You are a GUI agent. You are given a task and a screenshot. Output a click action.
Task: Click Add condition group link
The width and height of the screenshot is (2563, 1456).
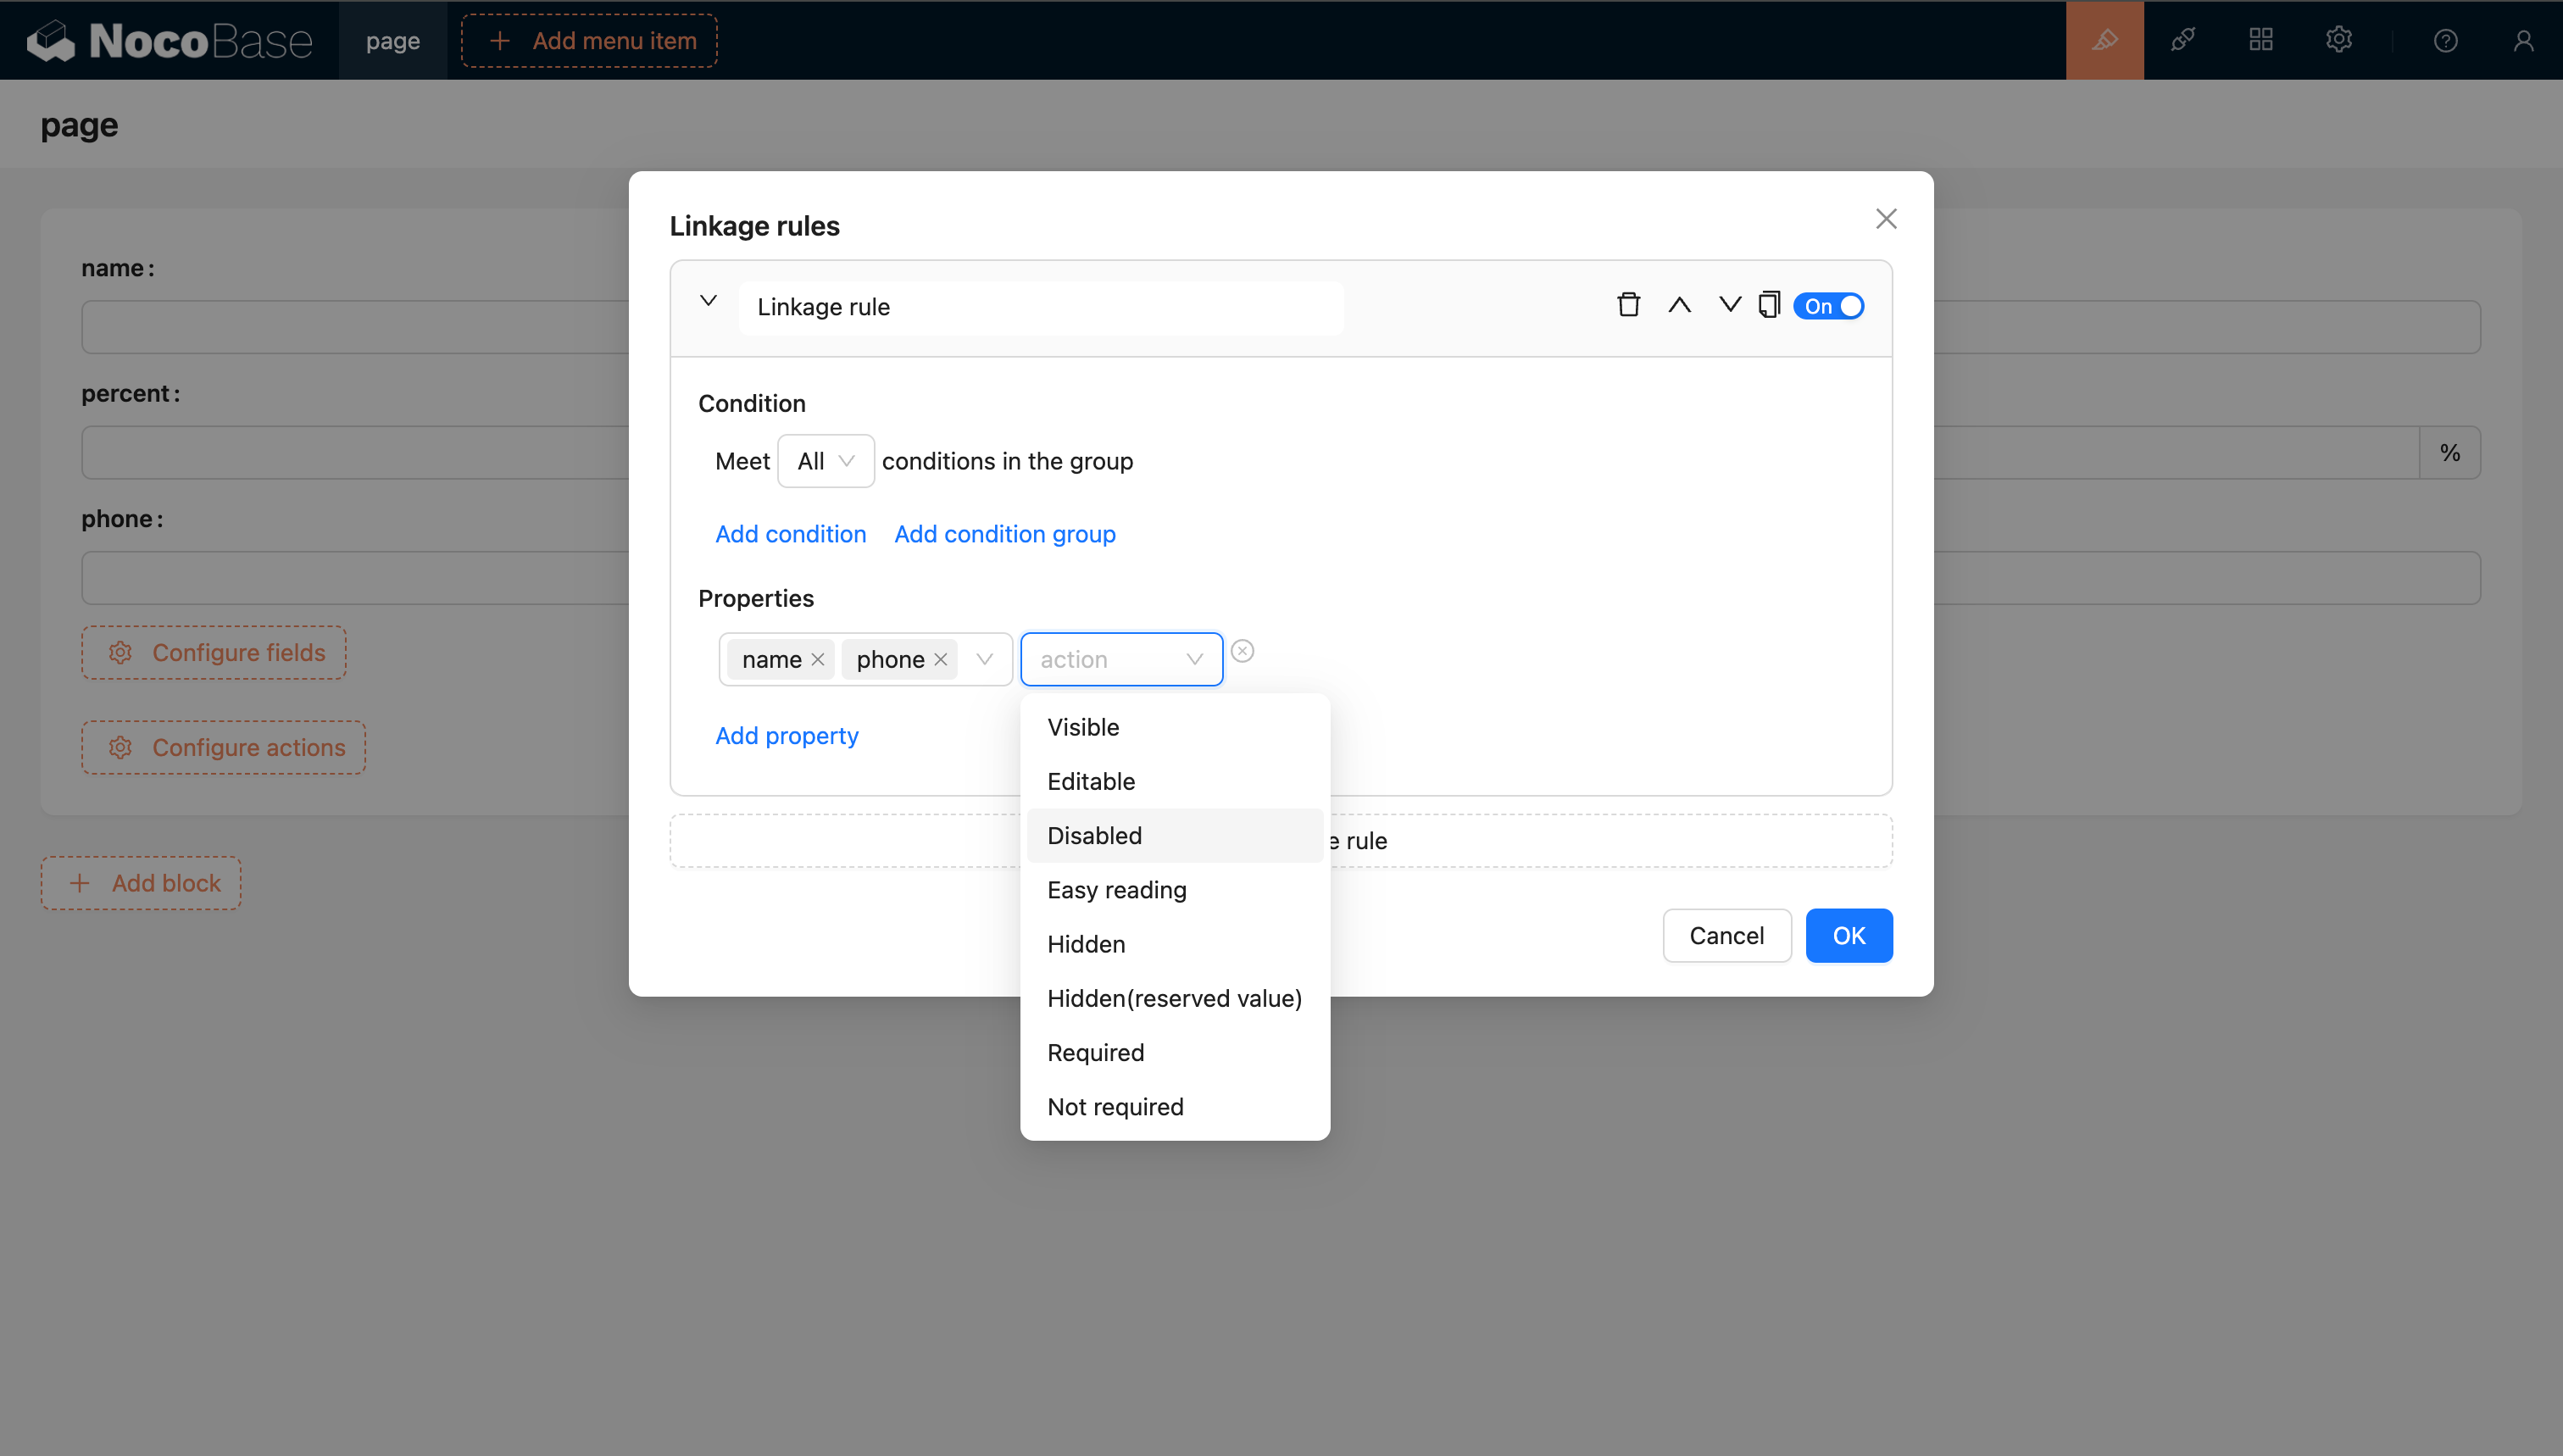(1005, 534)
